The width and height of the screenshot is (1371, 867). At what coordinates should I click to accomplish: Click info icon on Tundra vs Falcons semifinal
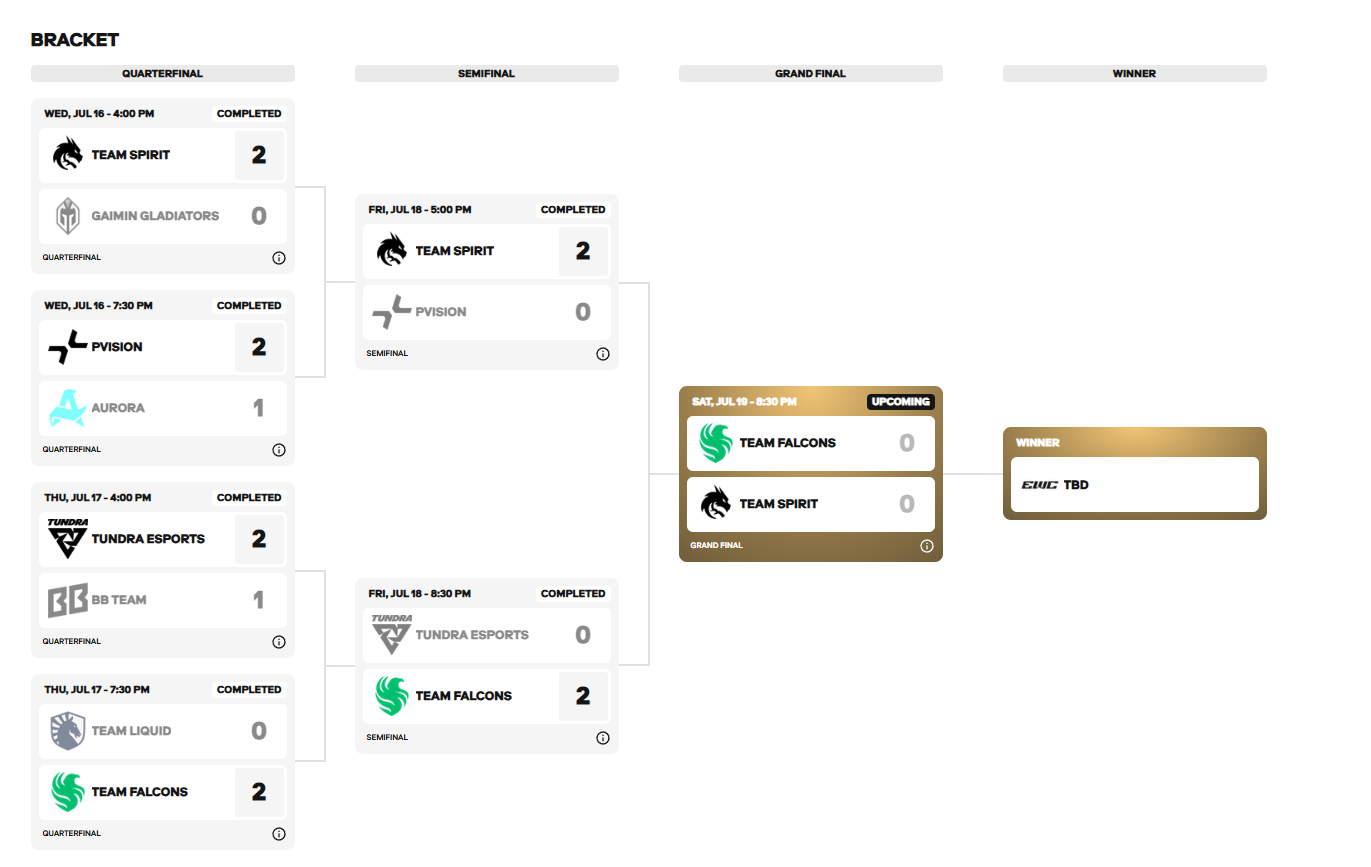[x=603, y=738]
